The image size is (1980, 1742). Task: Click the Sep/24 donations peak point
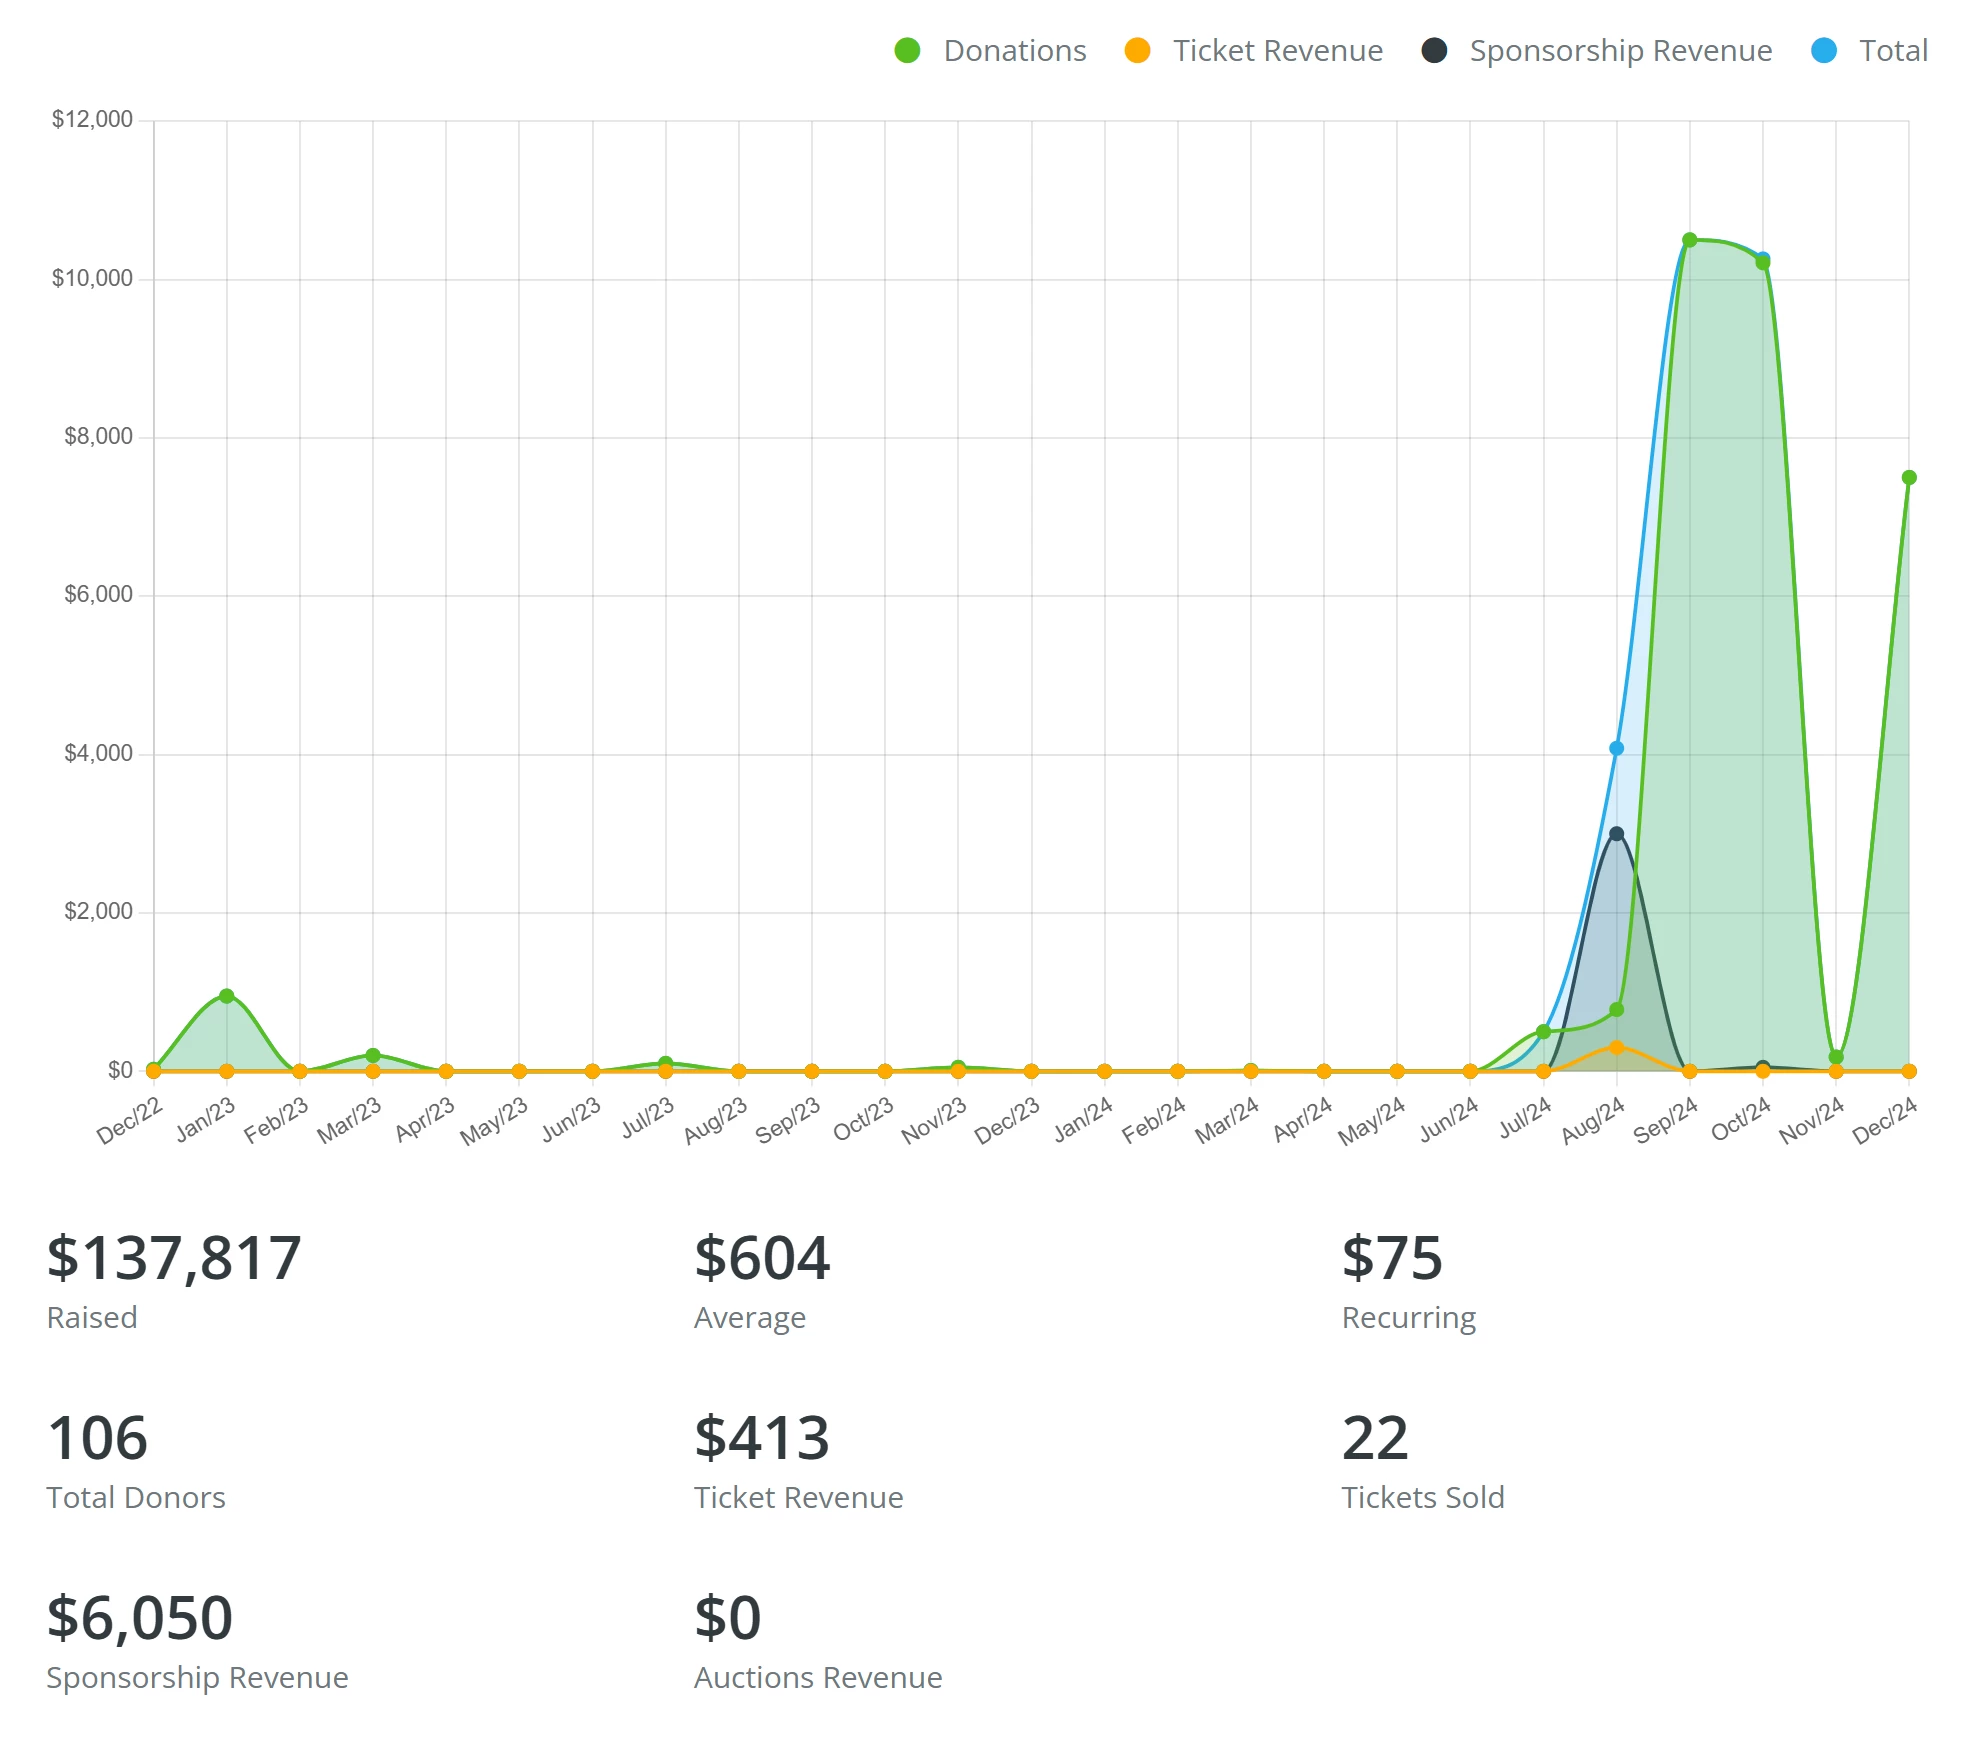click(x=1690, y=240)
